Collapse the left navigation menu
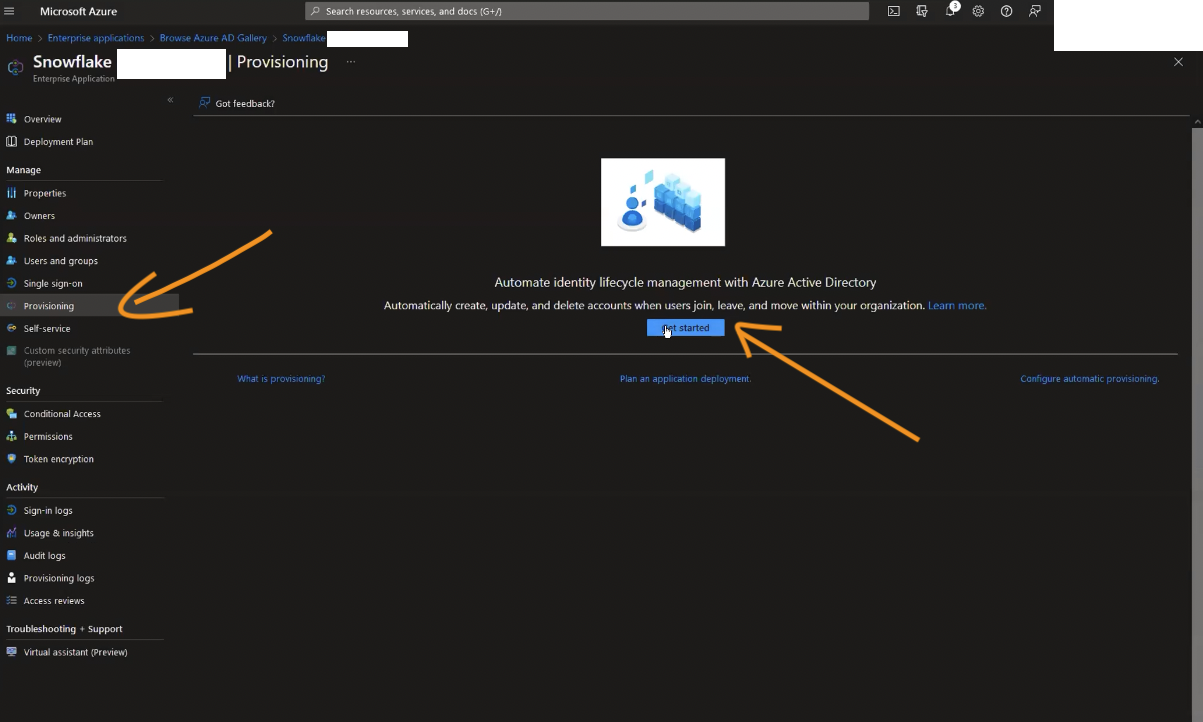The image size is (1203, 722). (x=170, y=100)
